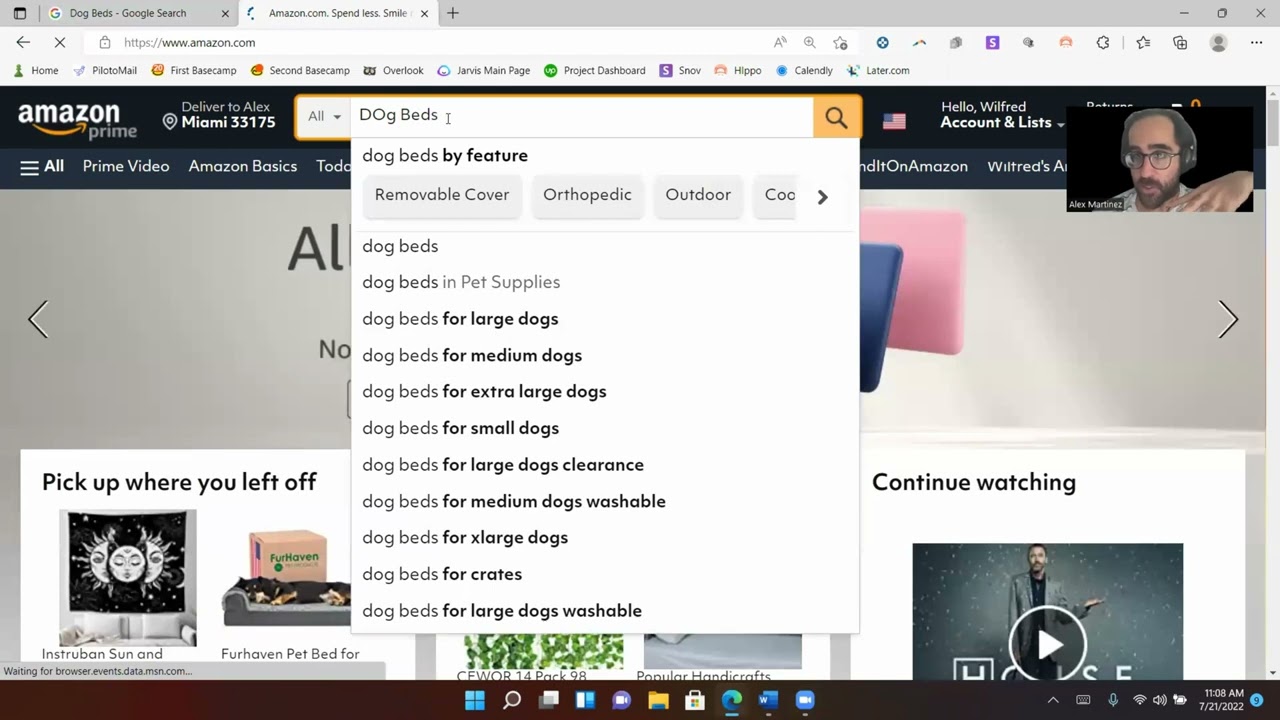Click into the Amazon search field
Image resolution: width=1280 pixels, height=720 pixels.
(581, 117)
